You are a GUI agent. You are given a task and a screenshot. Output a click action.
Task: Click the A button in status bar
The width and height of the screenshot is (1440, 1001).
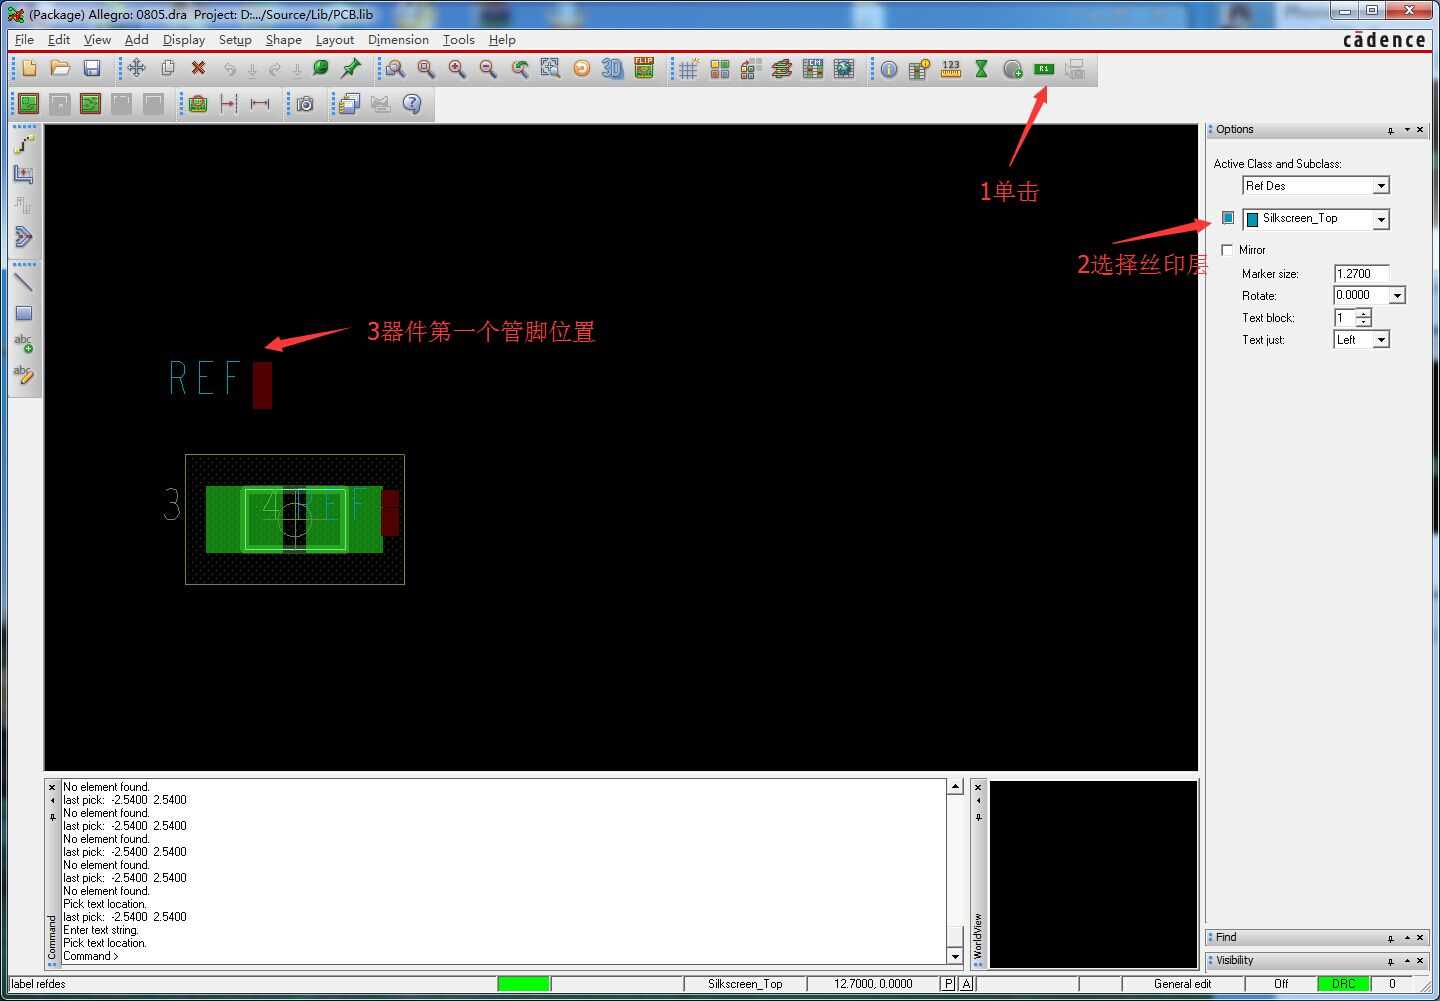[966, 984]
